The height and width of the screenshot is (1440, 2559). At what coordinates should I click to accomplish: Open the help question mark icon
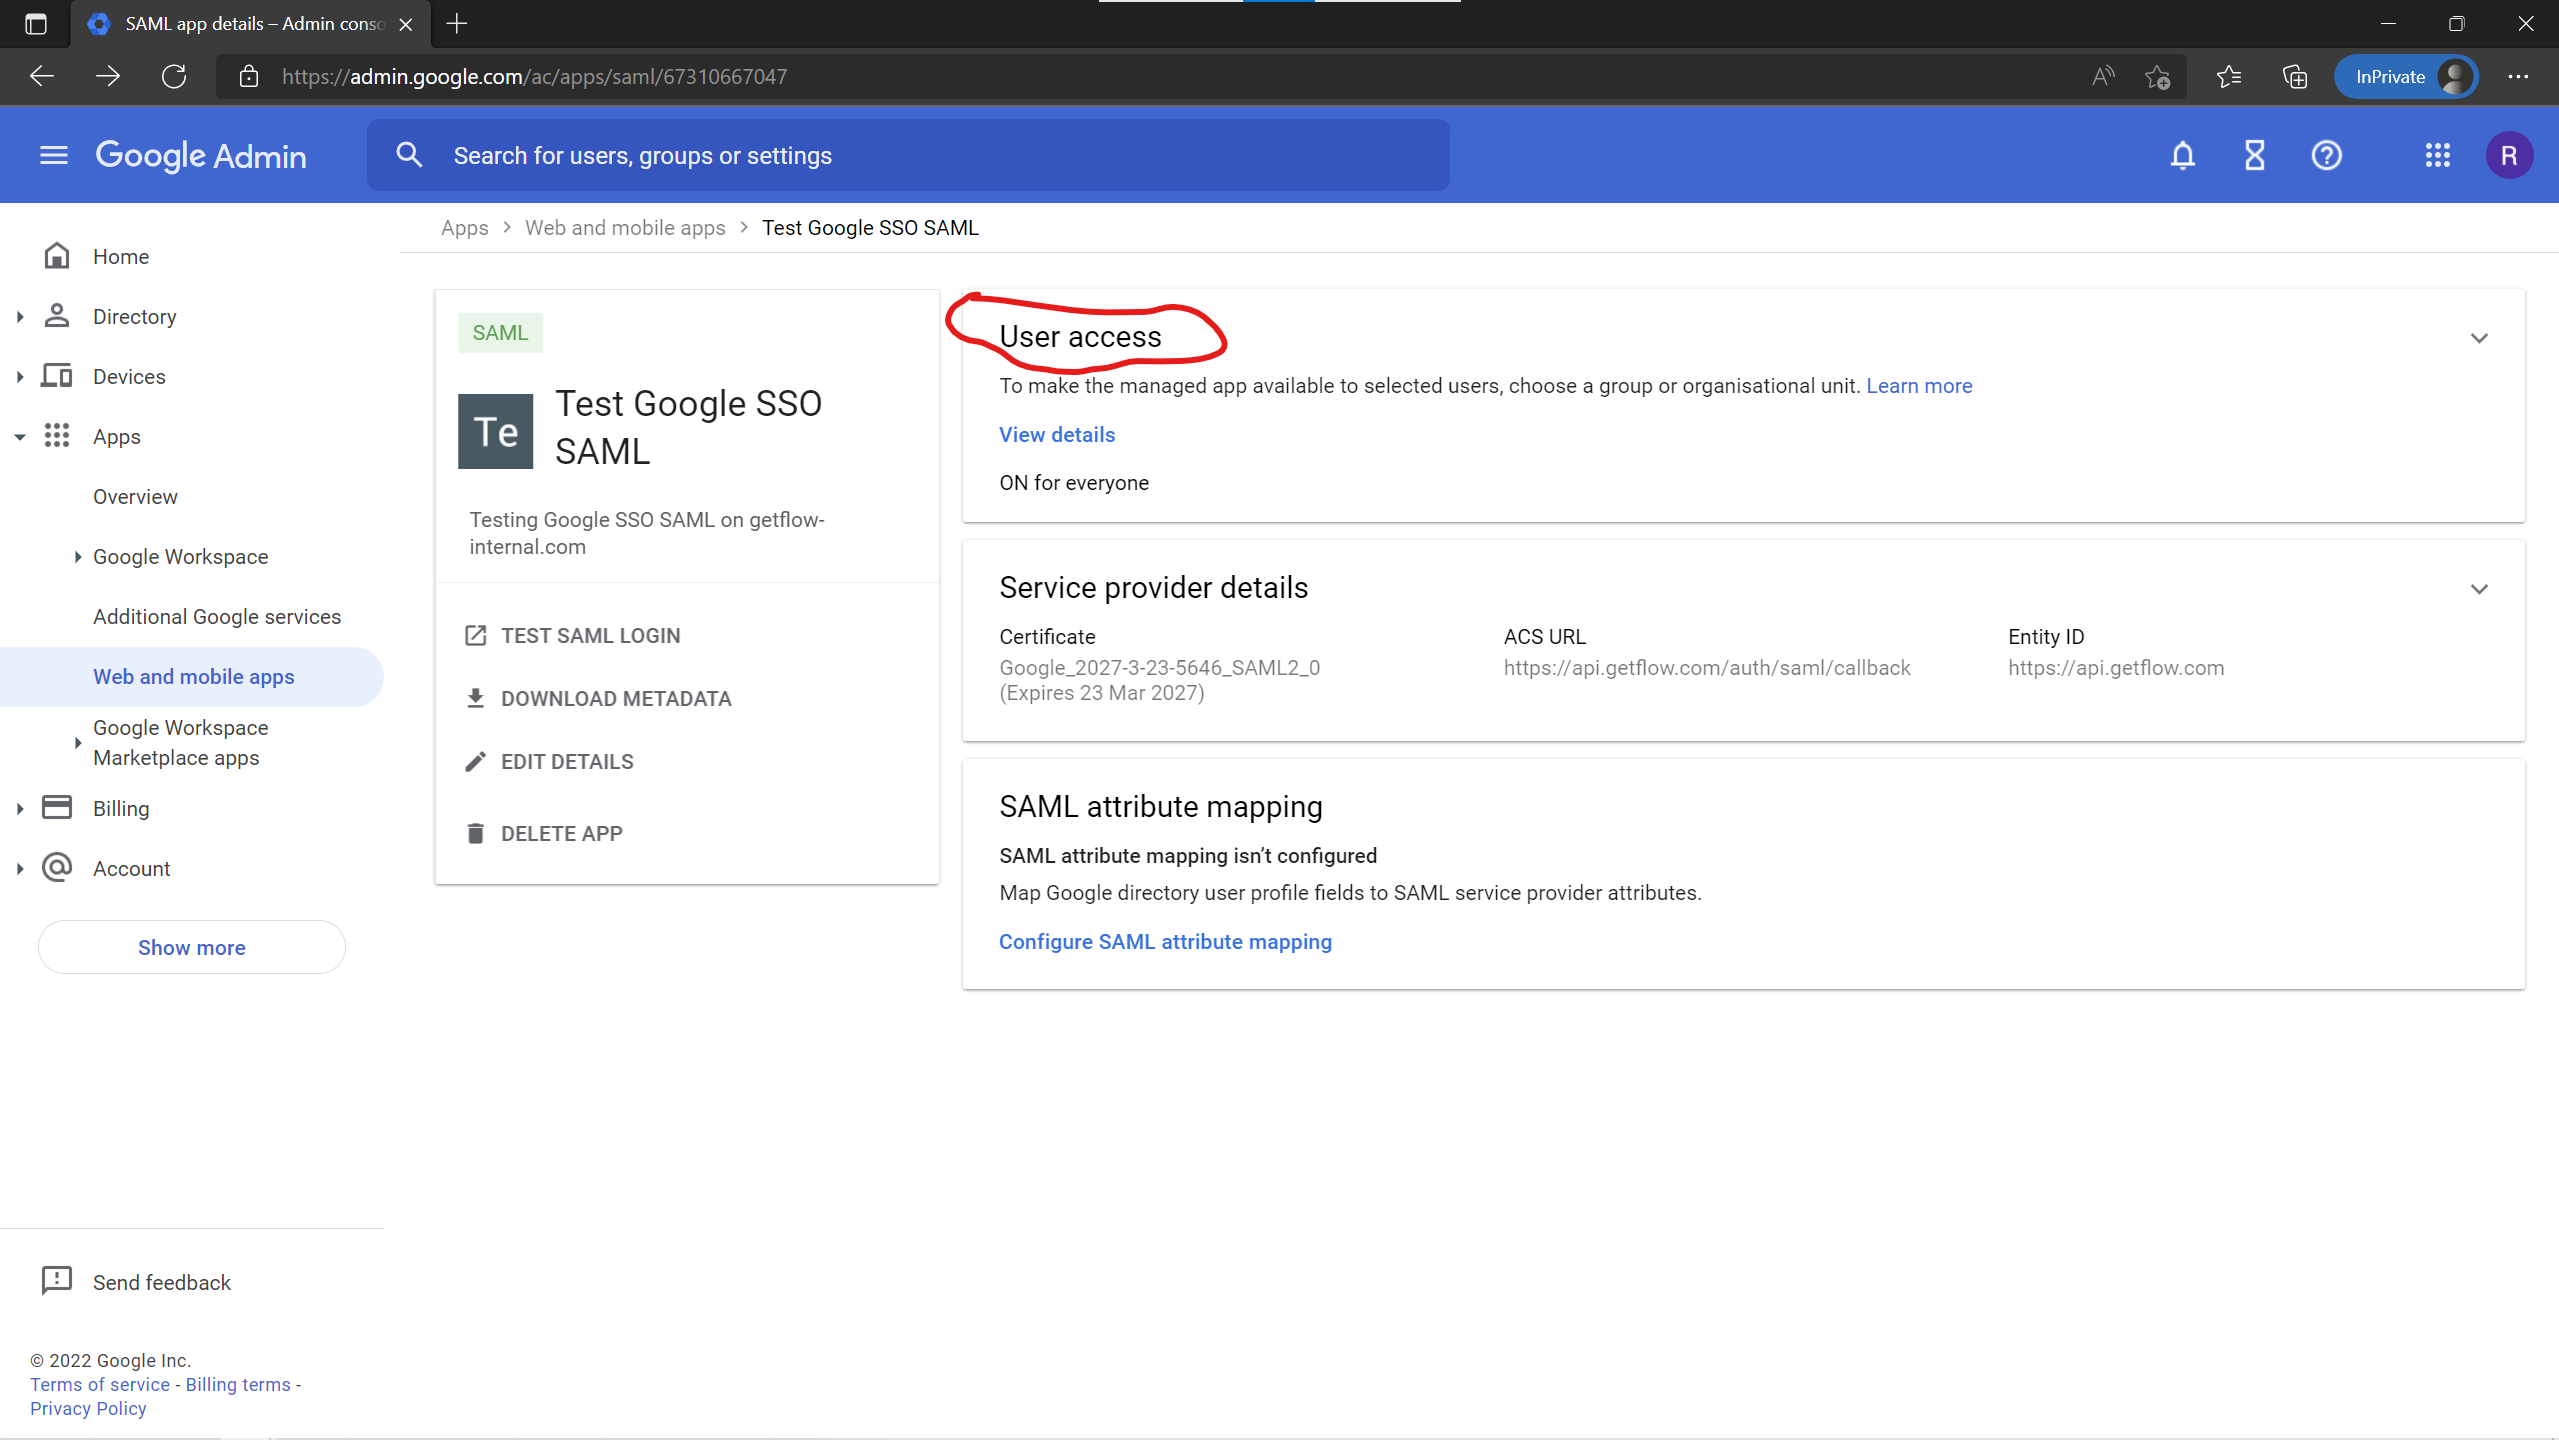(2326, 155)
